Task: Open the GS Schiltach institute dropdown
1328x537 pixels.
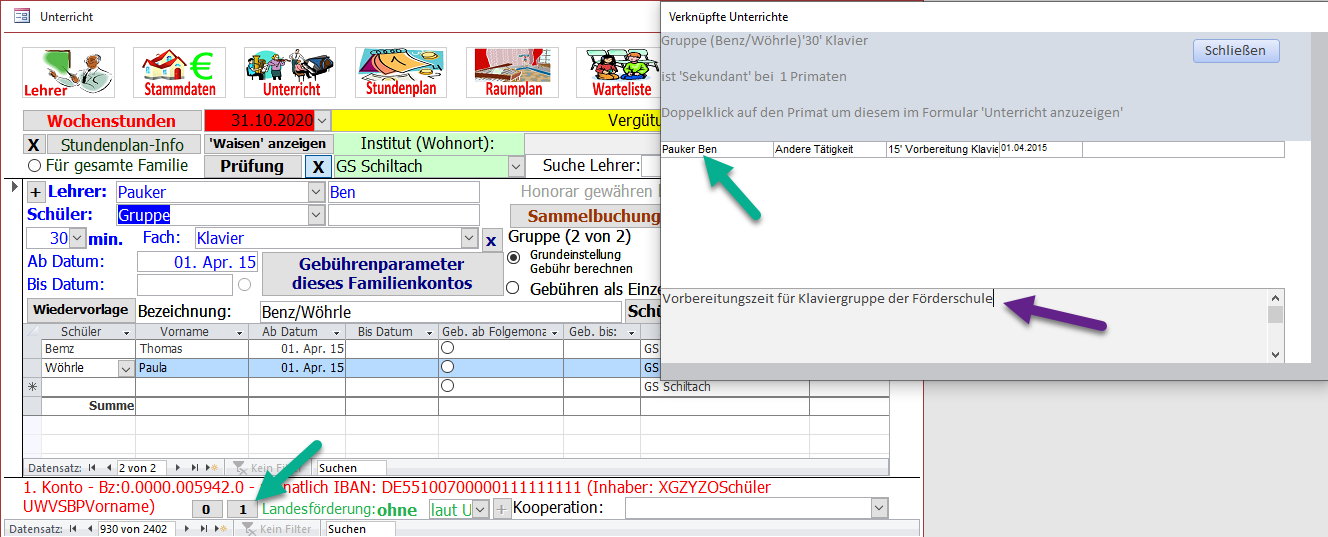Action: click(x=516, y=167)
